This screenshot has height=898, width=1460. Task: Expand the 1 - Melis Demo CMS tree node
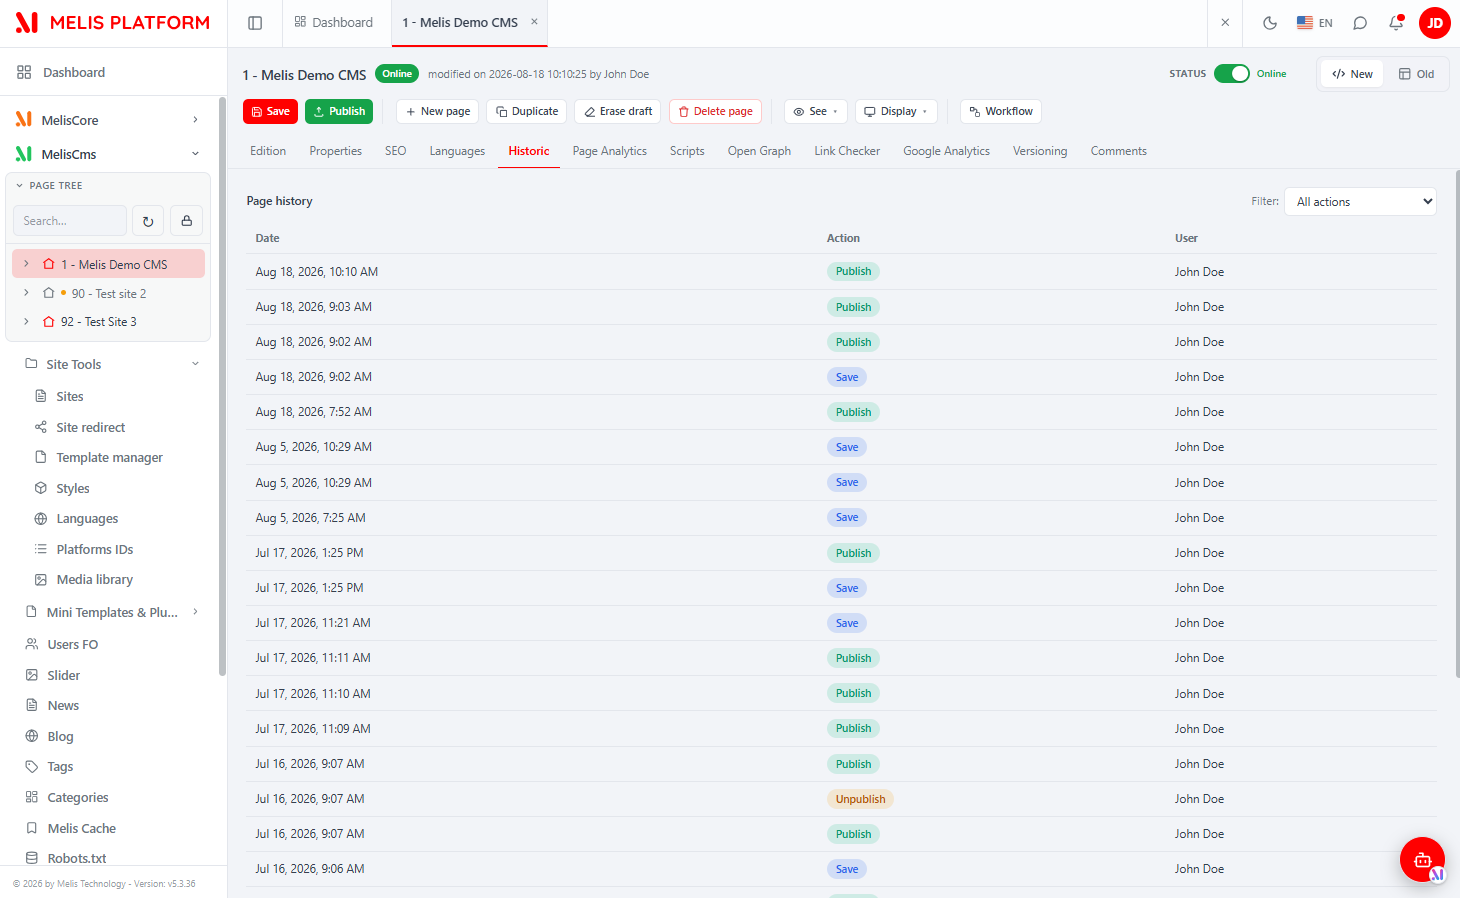pyautogui.click(x=26, y=264)
